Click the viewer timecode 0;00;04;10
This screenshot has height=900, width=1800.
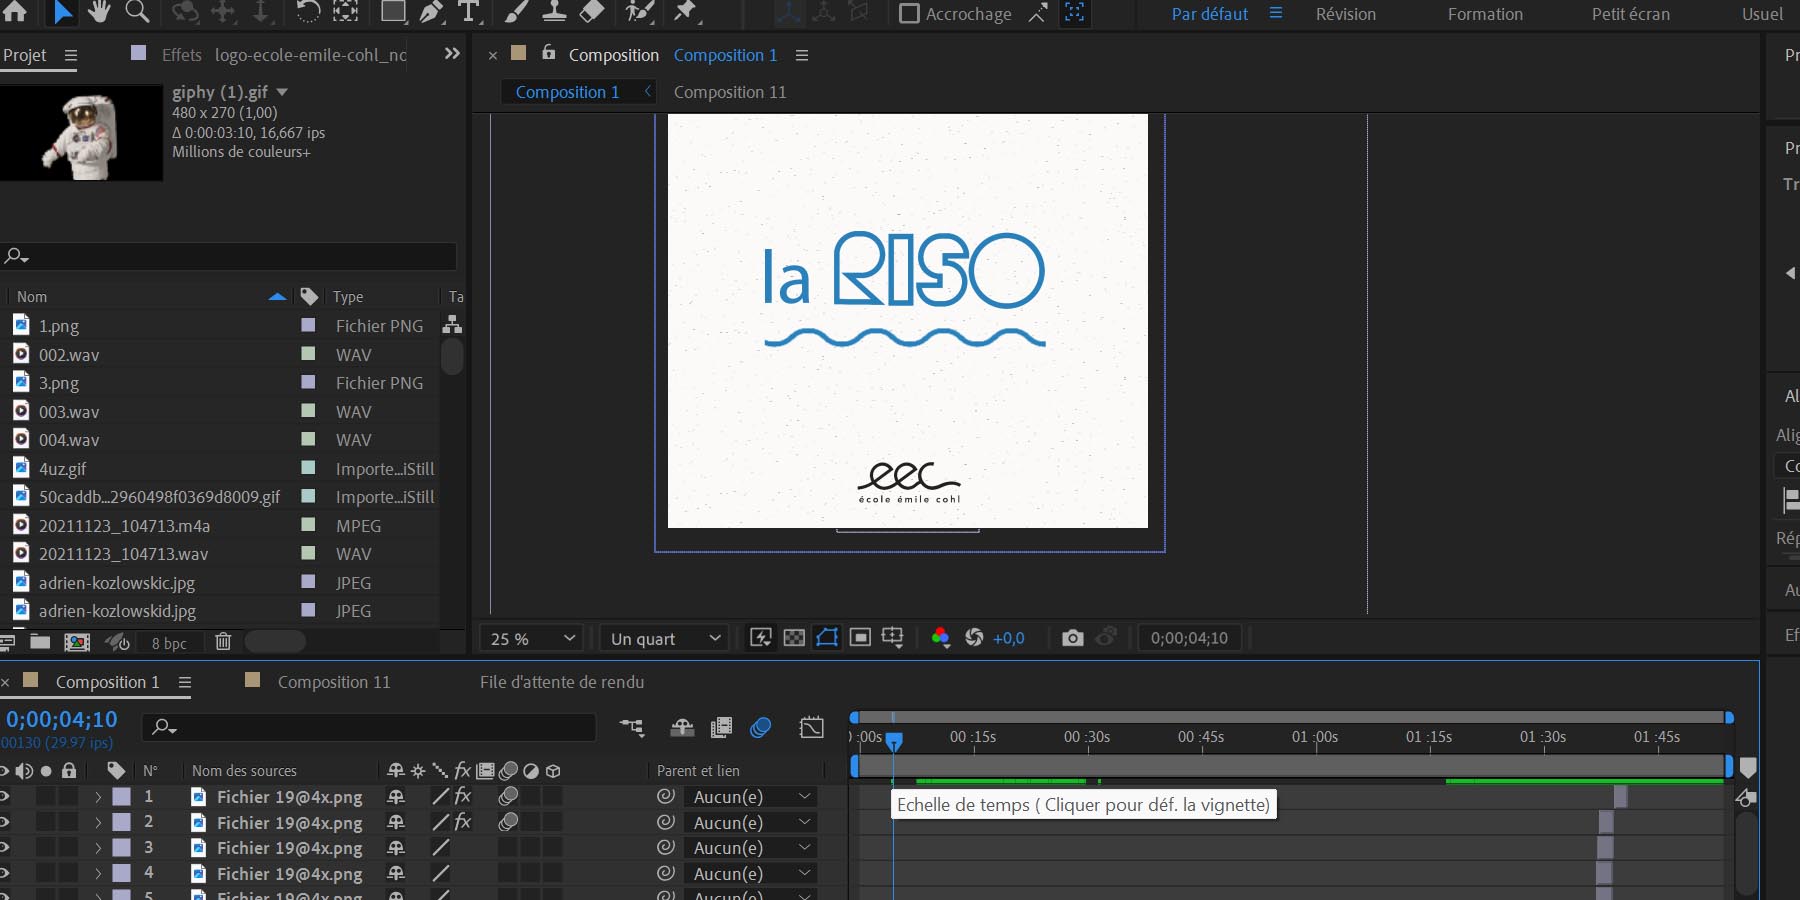[x=1189, y=638]
